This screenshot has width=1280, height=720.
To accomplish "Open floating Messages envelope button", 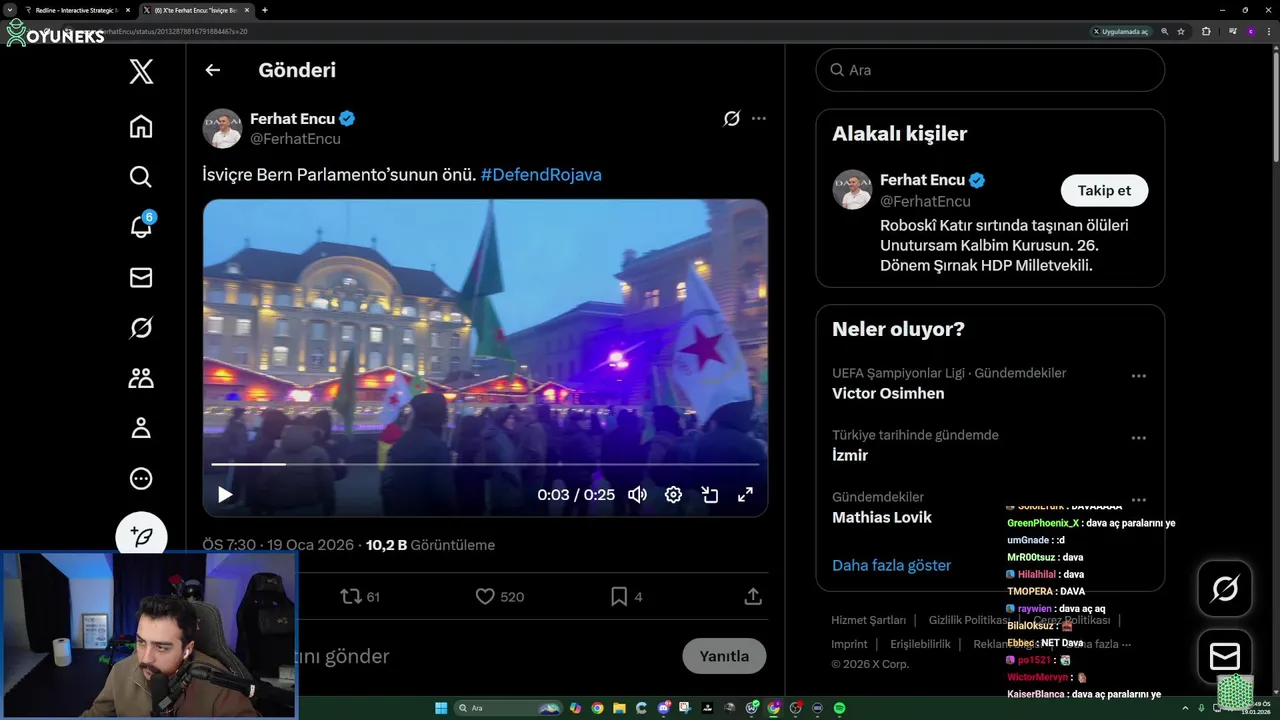I will pyautogui.click(x=1225, y=656).
